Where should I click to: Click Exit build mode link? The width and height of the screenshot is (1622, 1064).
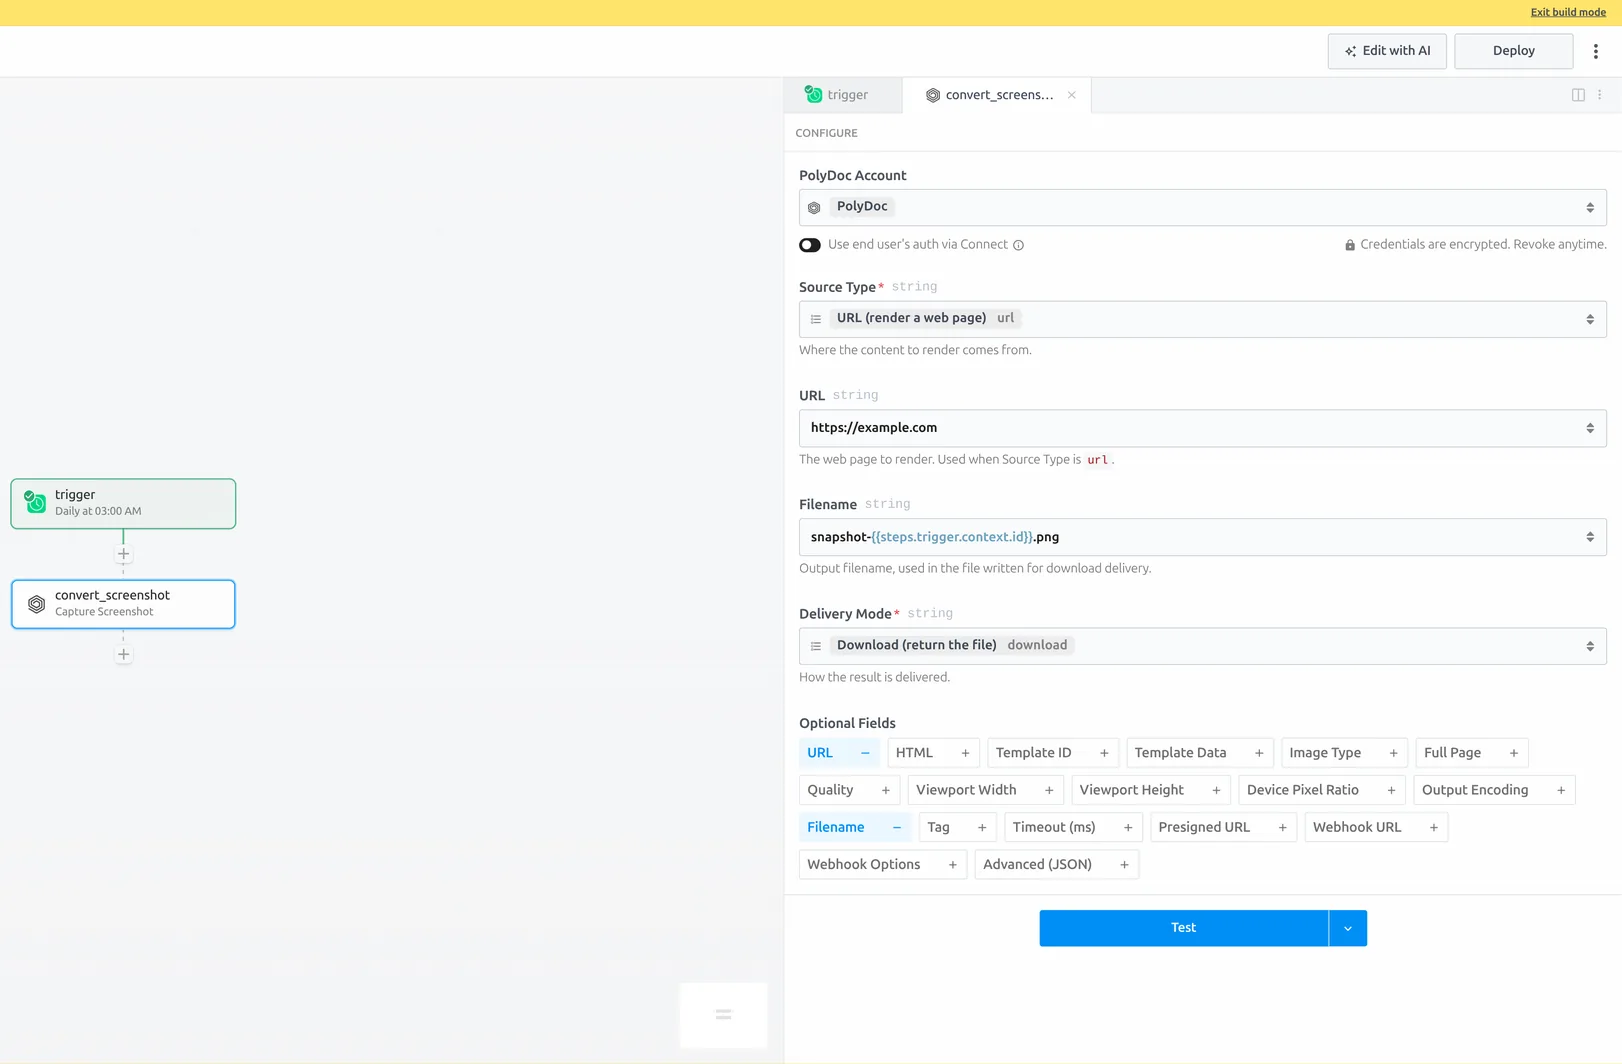[x=1568, y=12]
